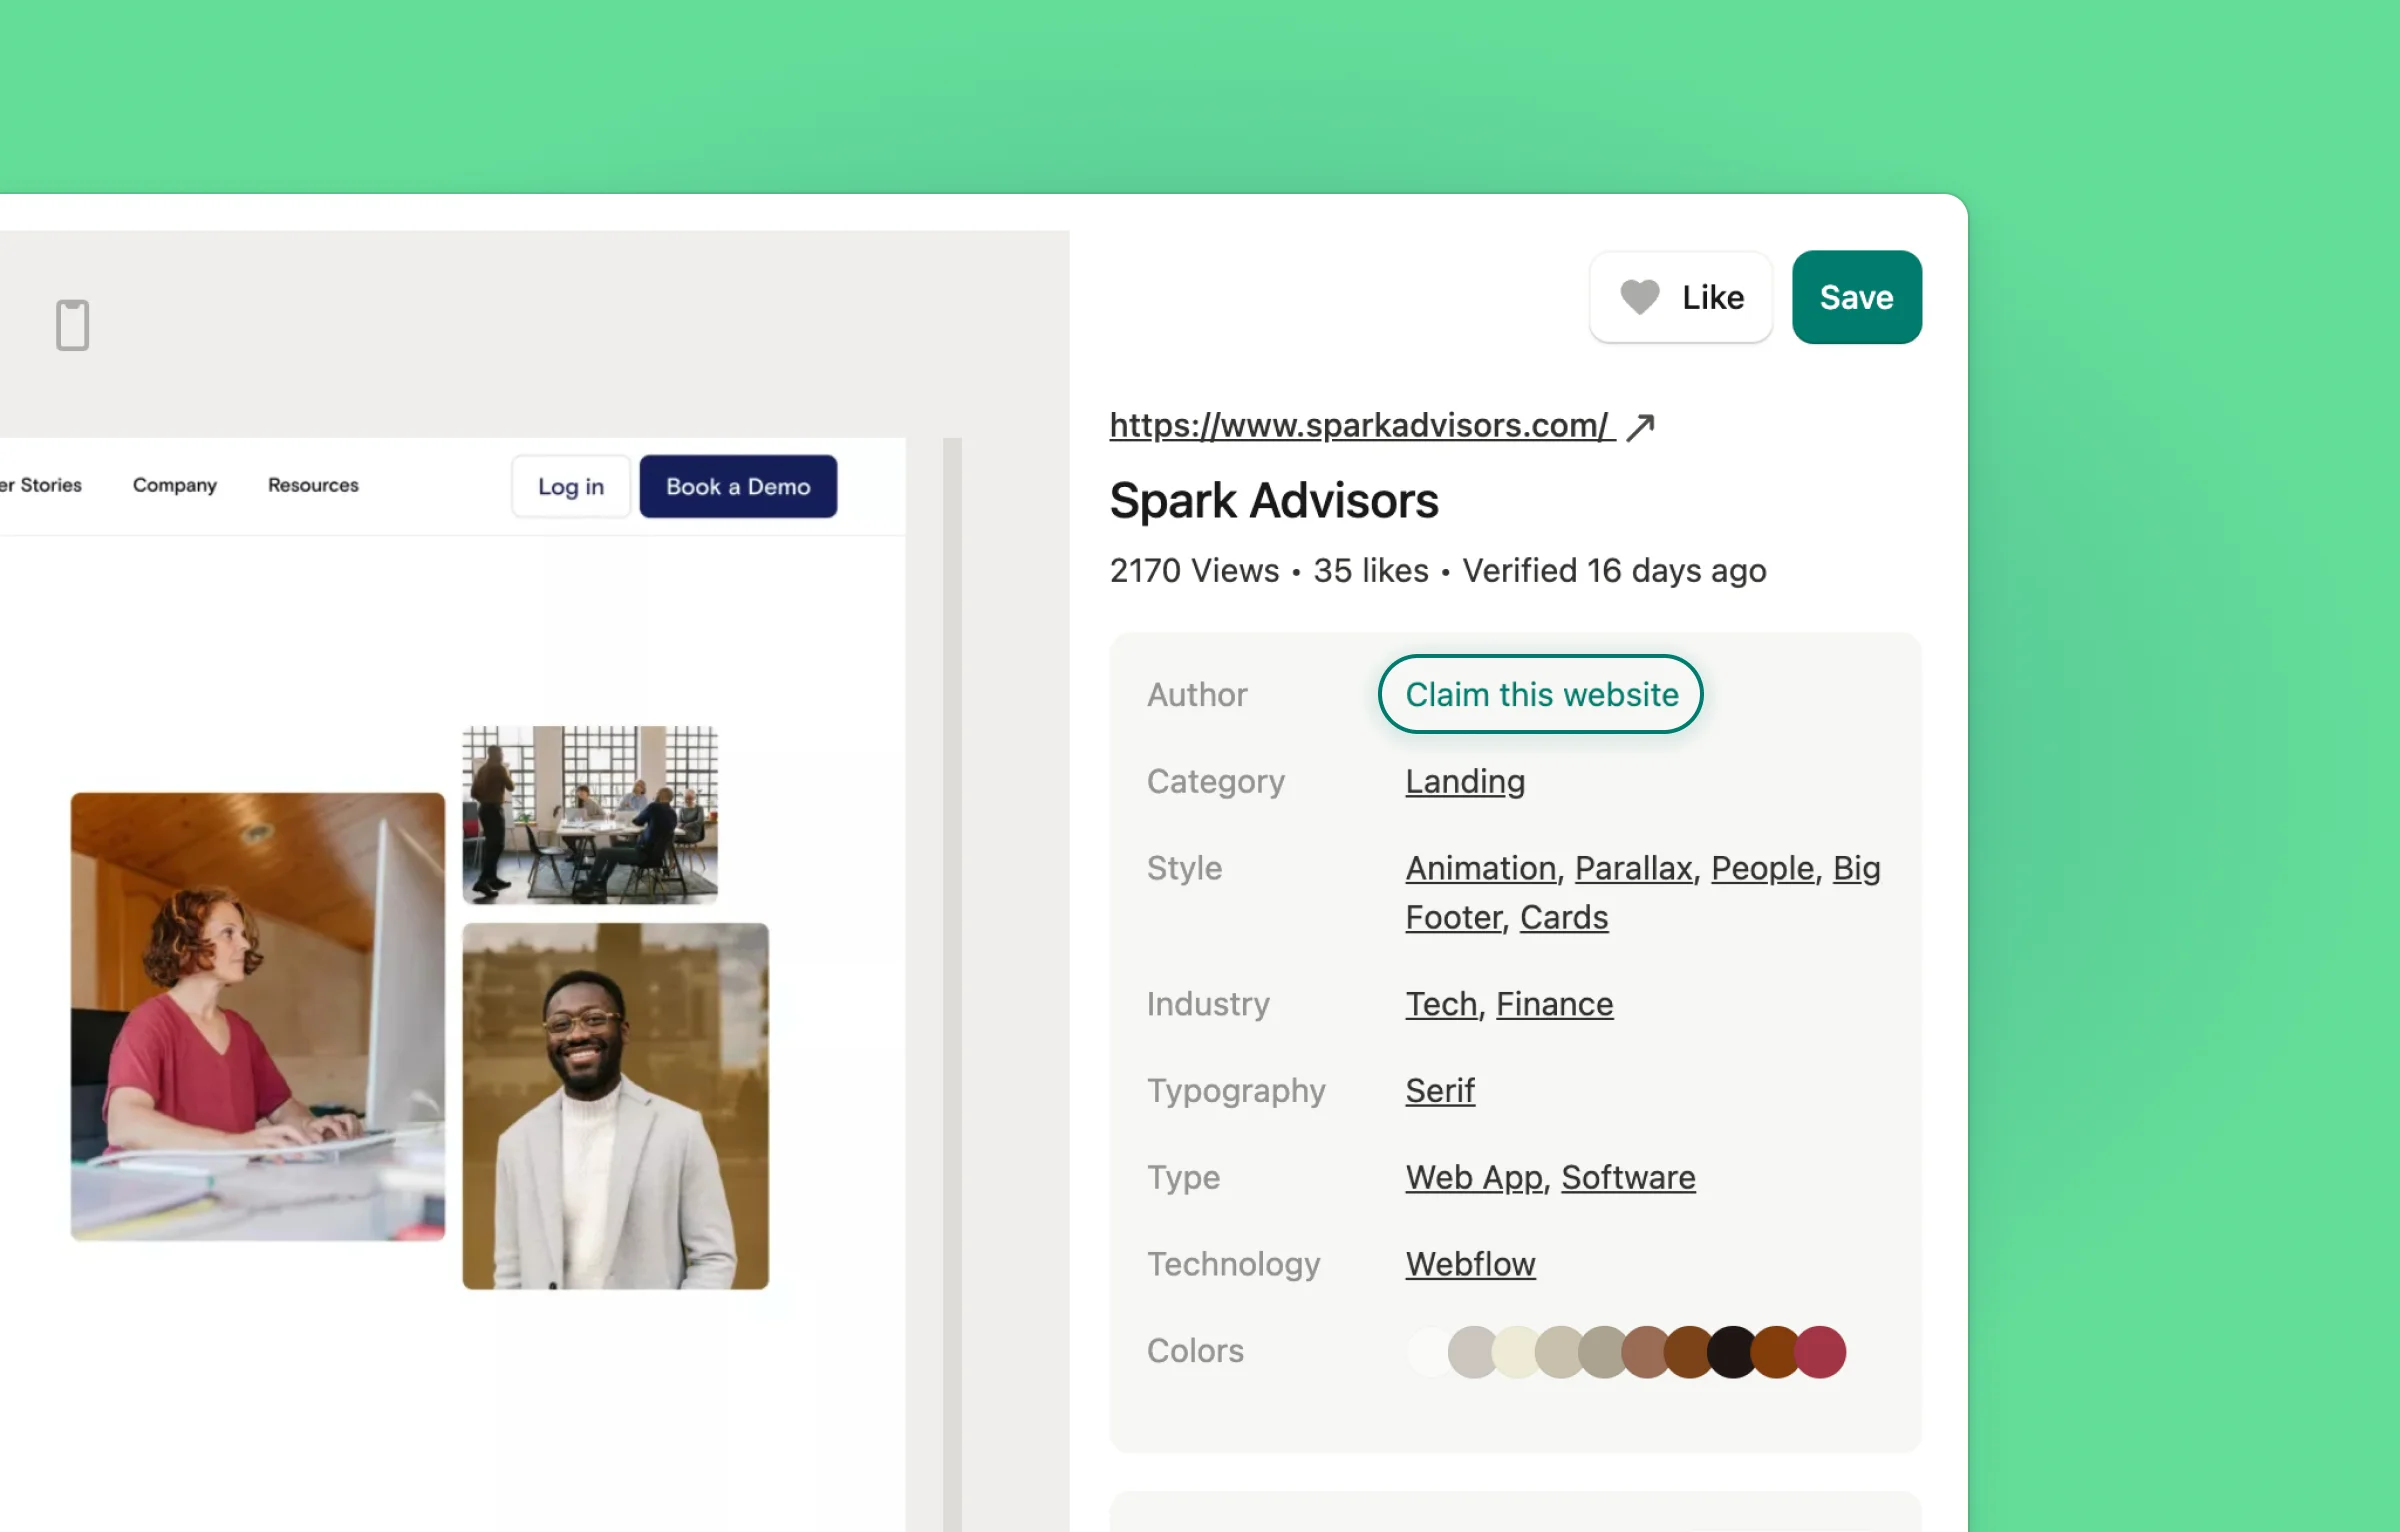Open the Cards style tag
Screen dimensions: 2400x1532
[1564, 917]
